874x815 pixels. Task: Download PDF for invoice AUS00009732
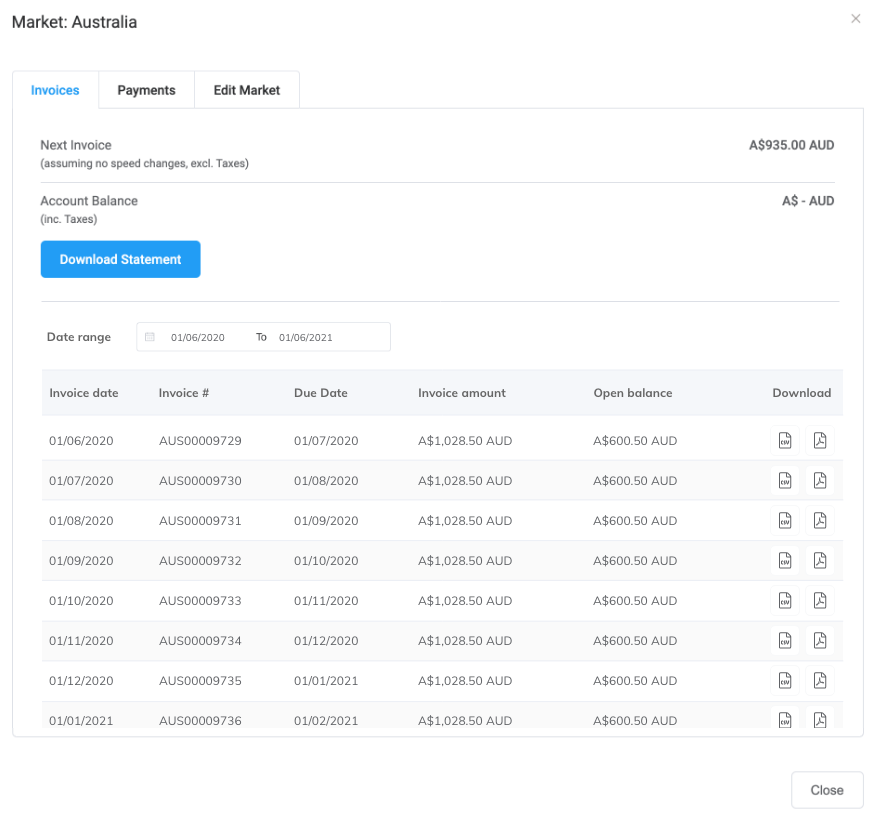(x=819, y=560)
